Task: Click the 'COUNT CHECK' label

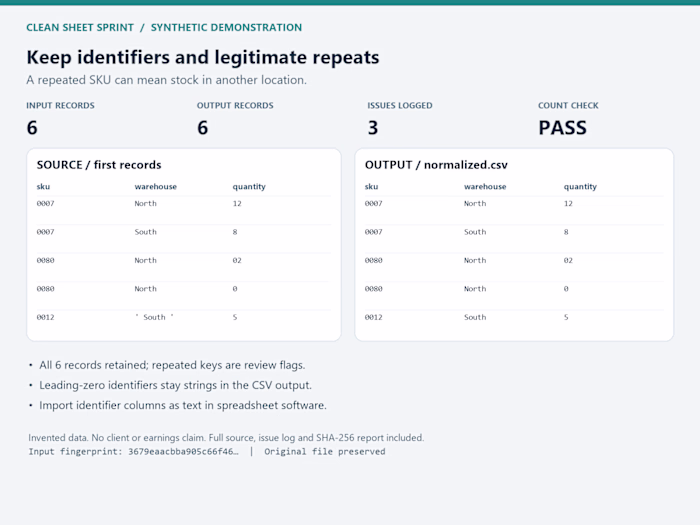Action: click(x=568, y=105)
